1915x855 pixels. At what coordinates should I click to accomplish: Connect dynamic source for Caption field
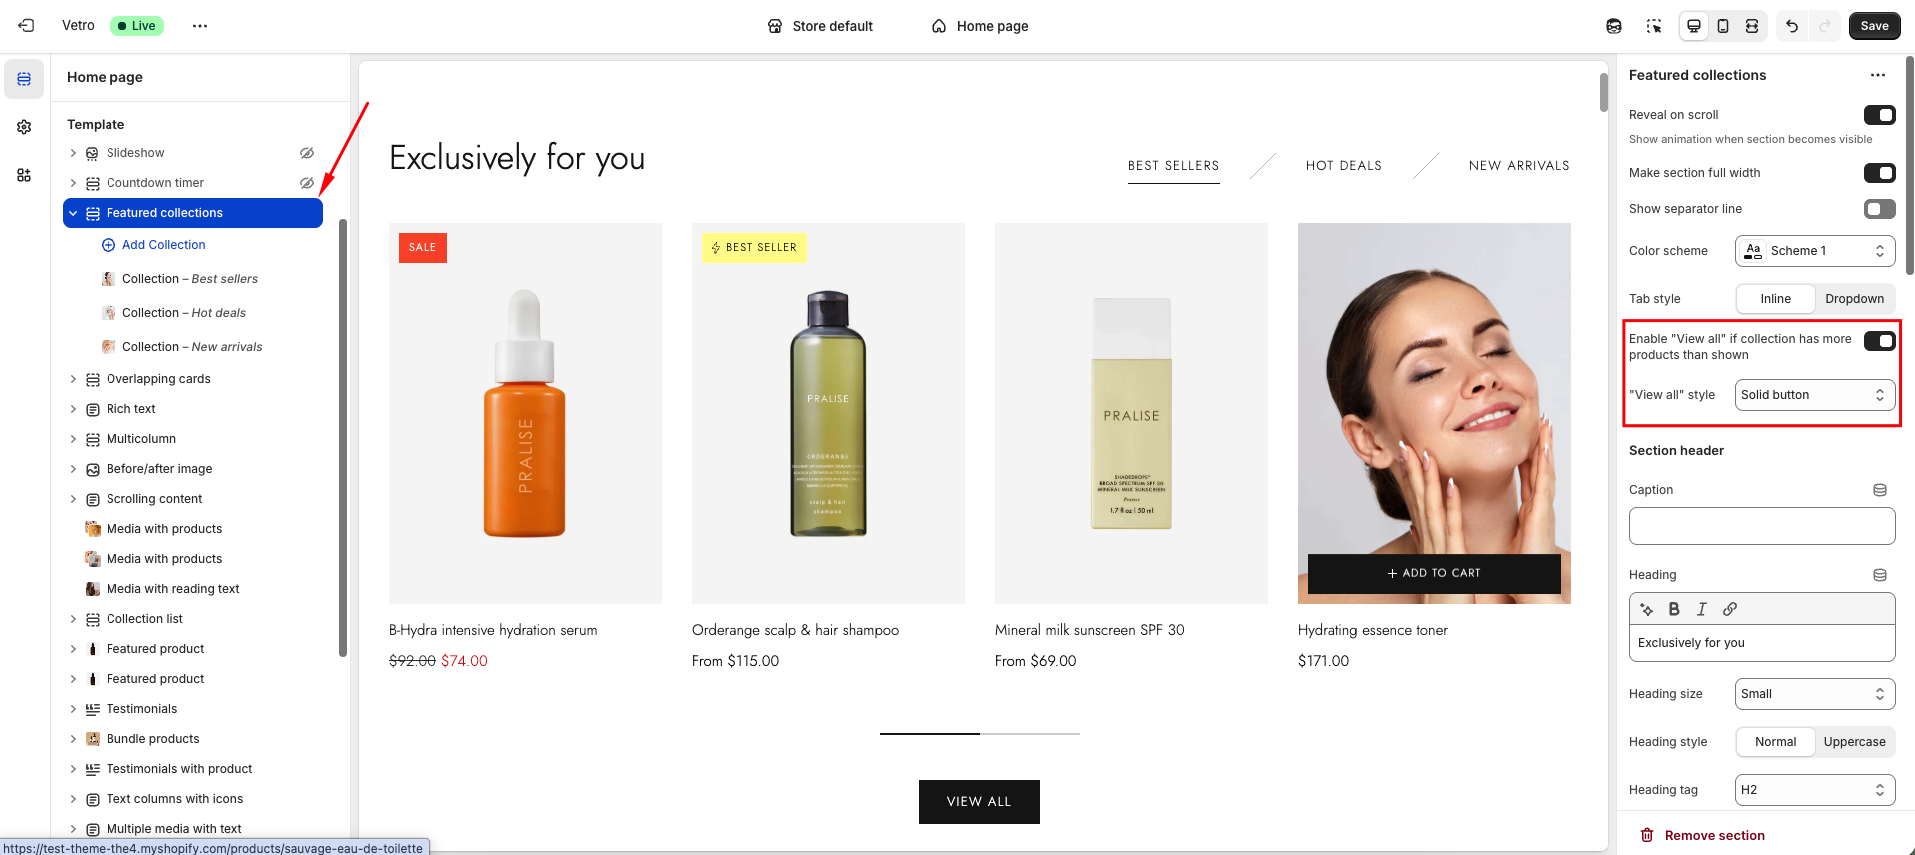click(1880, 490)
